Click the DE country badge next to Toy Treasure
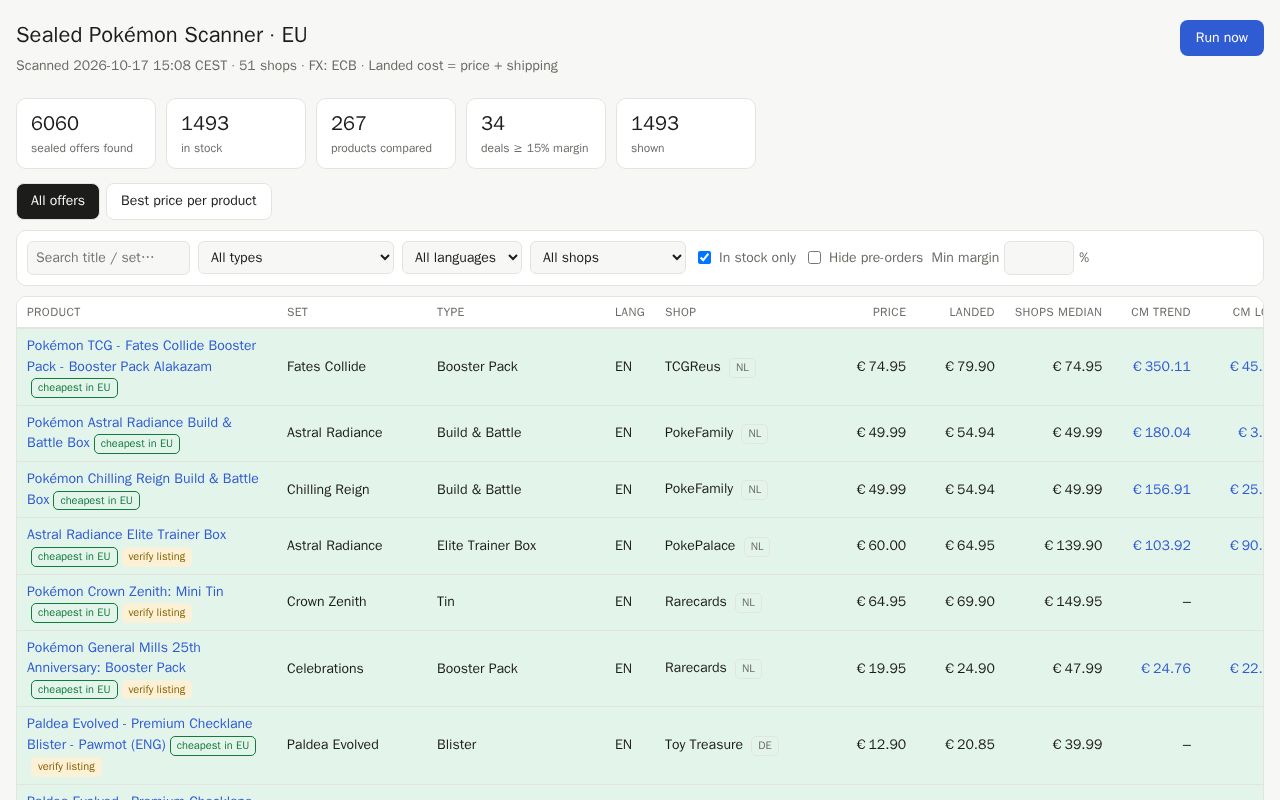The width and height of the screenshot is (1280, 800). [x=765, y=746]
